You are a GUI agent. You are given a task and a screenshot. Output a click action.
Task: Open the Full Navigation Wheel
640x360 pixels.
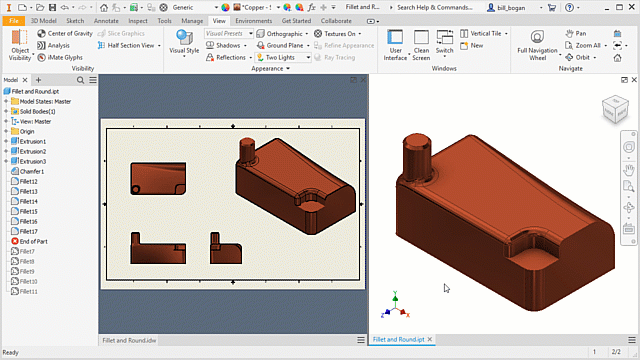[537, 45]
